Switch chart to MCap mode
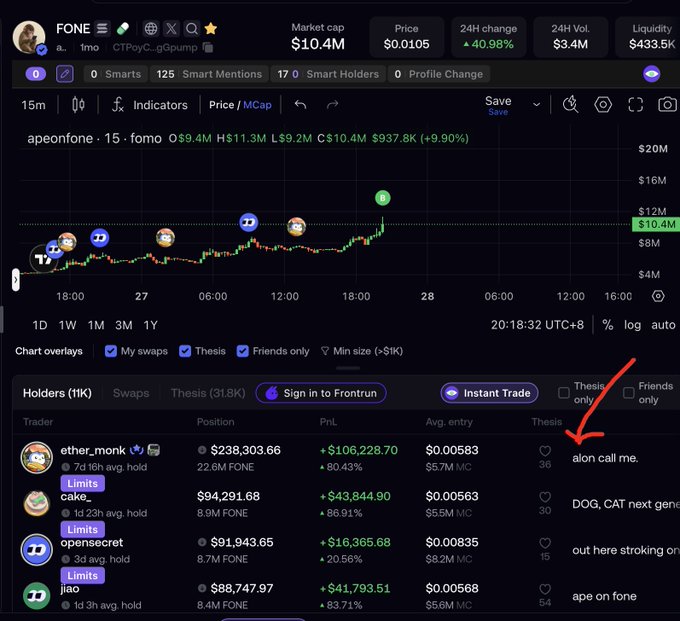The image size is (680, 621). pos(257,105)
